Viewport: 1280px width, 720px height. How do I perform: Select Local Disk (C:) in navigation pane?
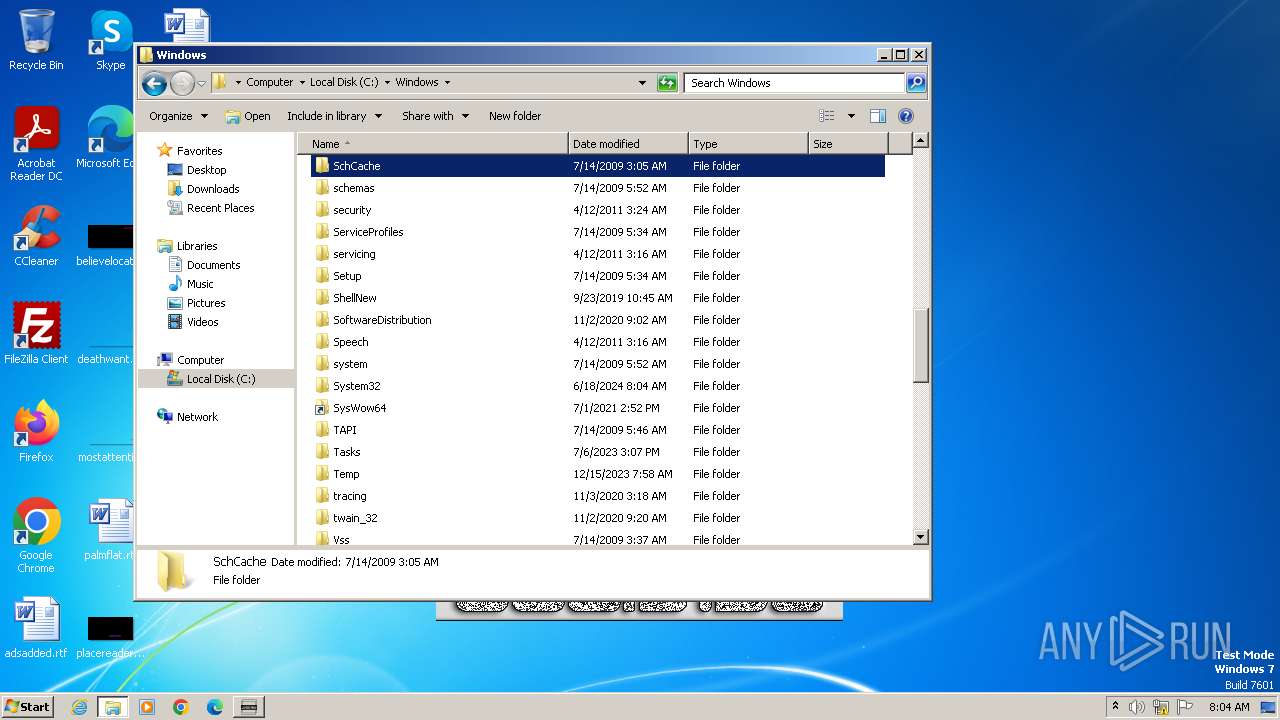(220, 379)
